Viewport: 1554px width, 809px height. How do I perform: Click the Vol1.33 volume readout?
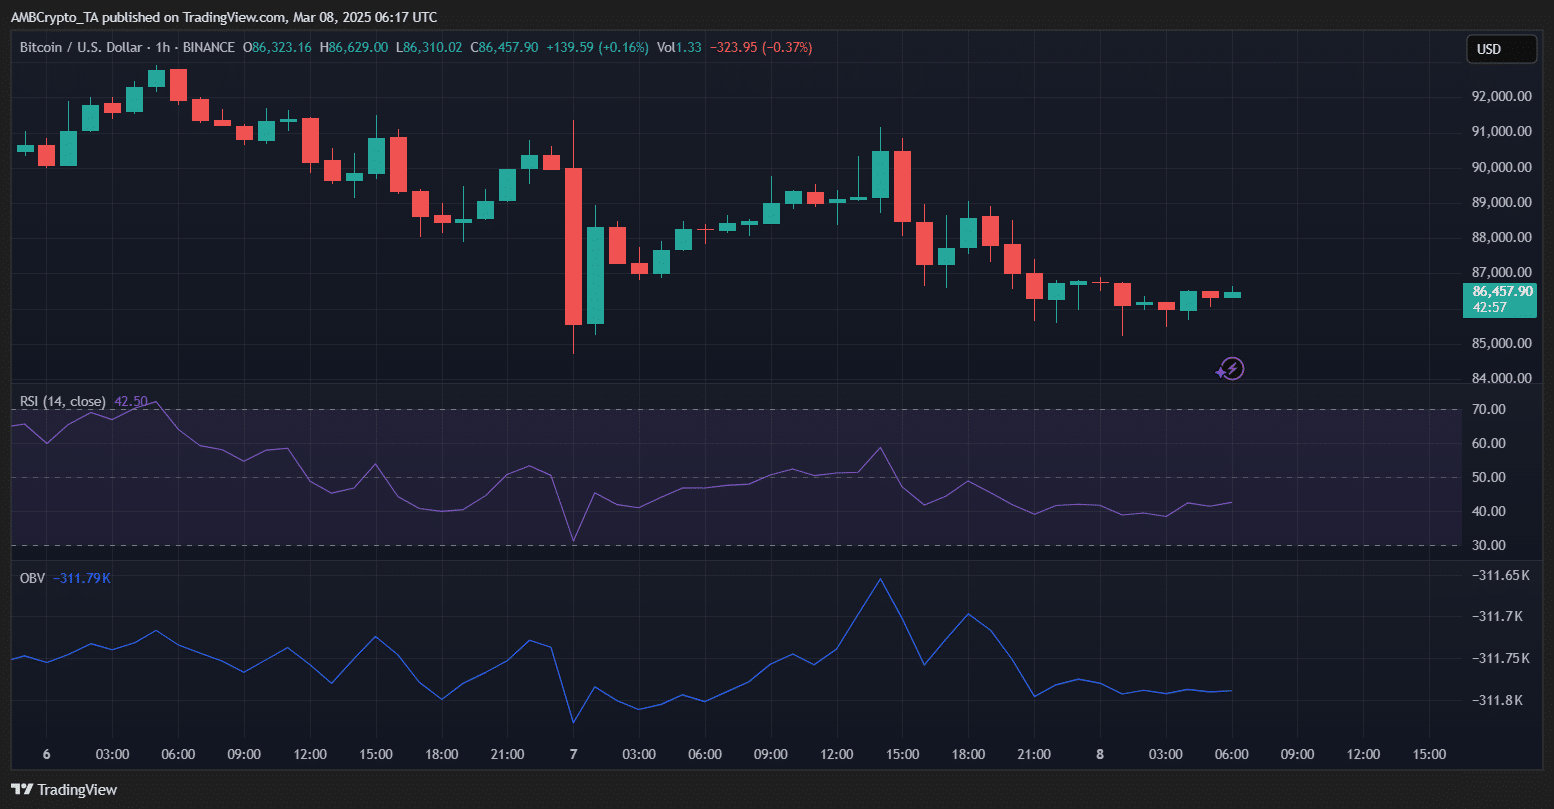pyautogui.click(x=680, y=47)
